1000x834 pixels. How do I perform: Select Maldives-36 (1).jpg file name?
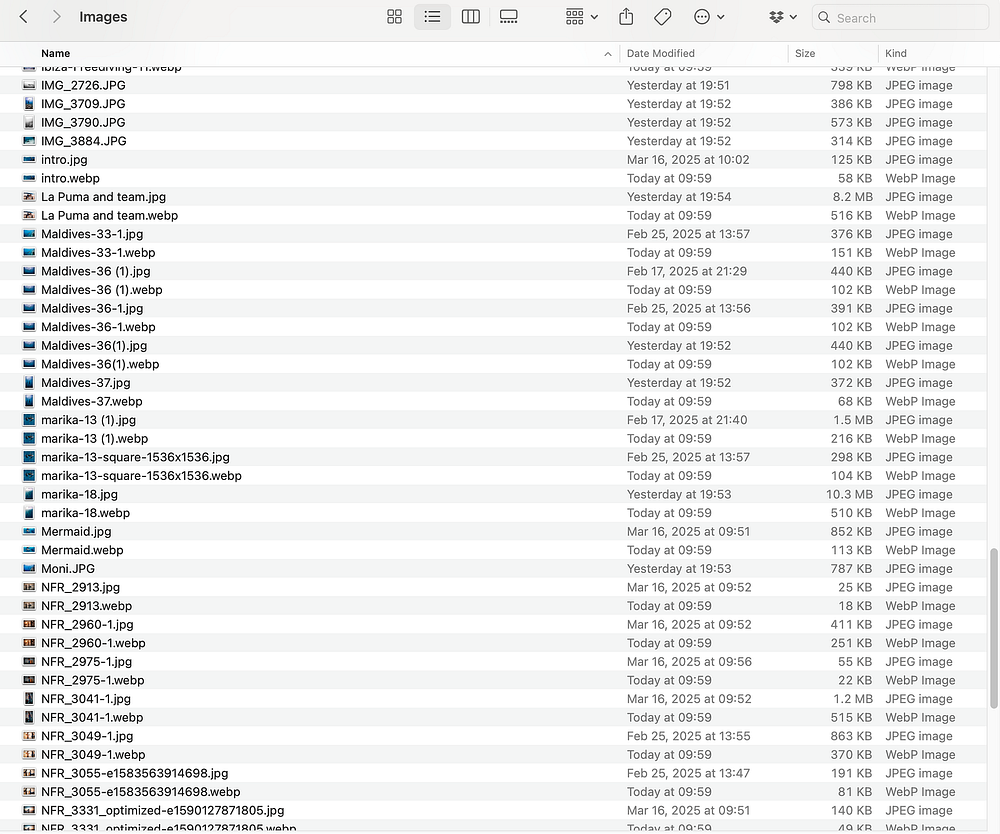click(x=96, y=271)
